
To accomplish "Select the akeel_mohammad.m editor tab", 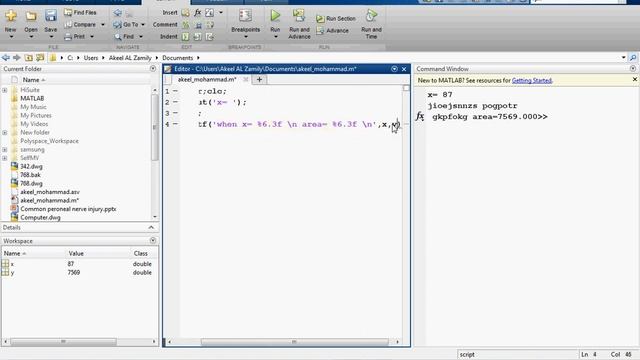I will point(207,79).
